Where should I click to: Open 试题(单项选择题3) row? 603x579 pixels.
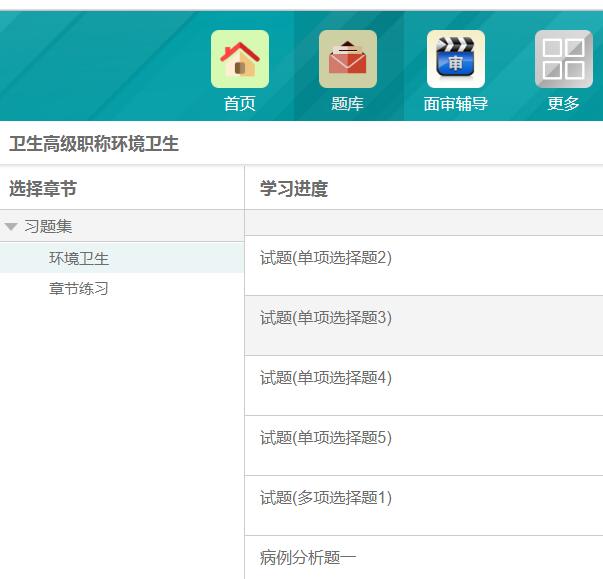pyautogui.click(x=424, y=326)
